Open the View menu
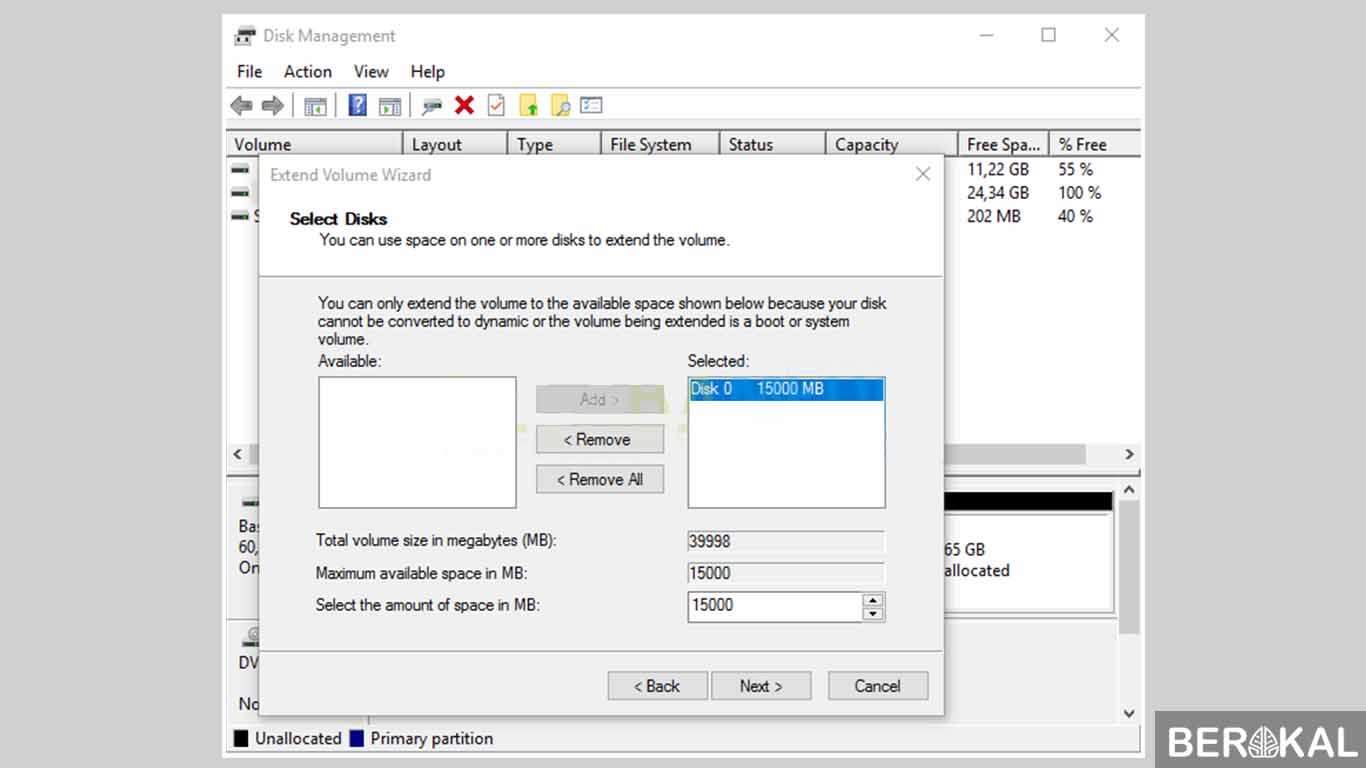1366x768 pixels. click(x=371, y=72)
